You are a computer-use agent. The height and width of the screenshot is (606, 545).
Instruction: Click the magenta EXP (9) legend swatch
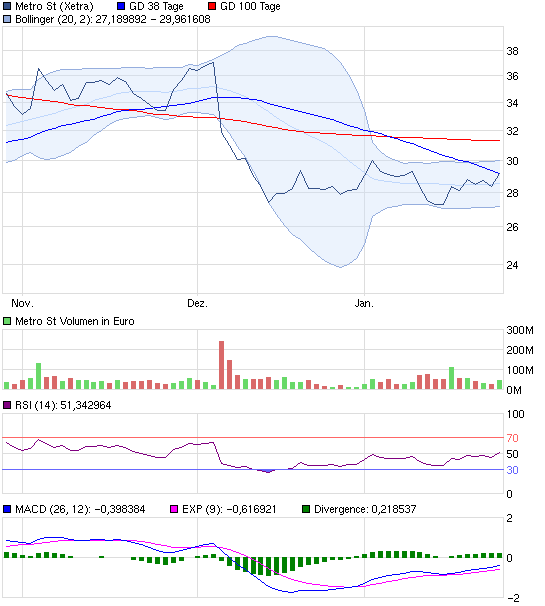coord(174,509)
